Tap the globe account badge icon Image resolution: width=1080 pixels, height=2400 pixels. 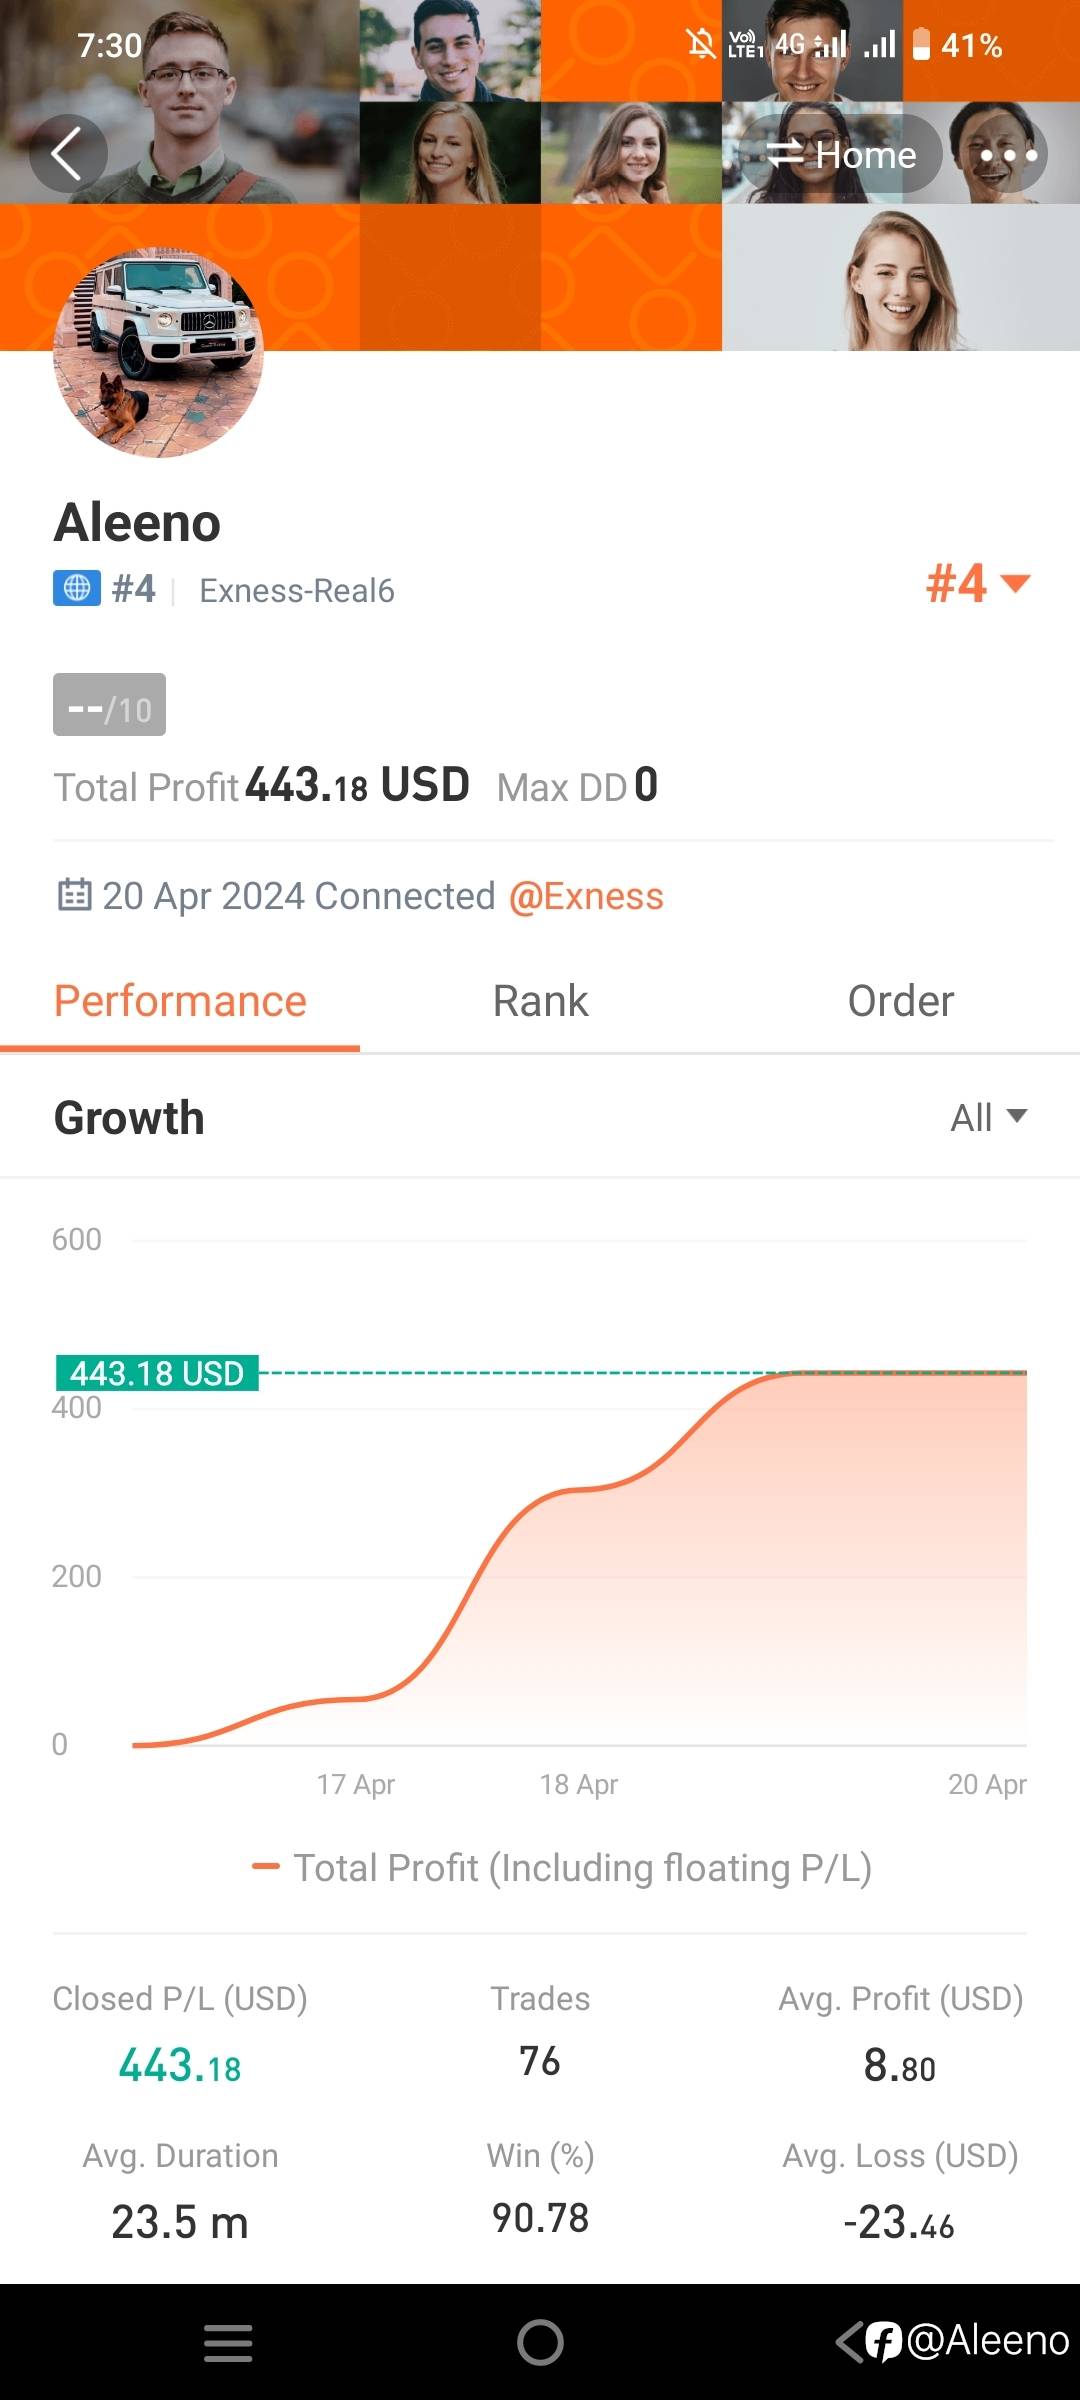(77, 589)
